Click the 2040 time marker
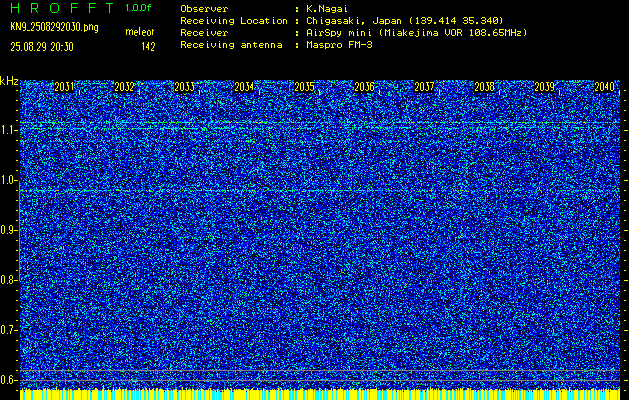The width and height of the screenshot is (629, 400). pos(605,87)
